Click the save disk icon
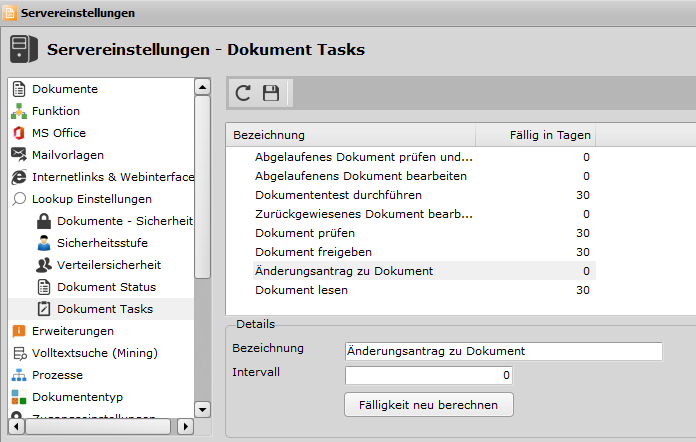This screenshot has width=696, height=442. (x=271, y=93)
